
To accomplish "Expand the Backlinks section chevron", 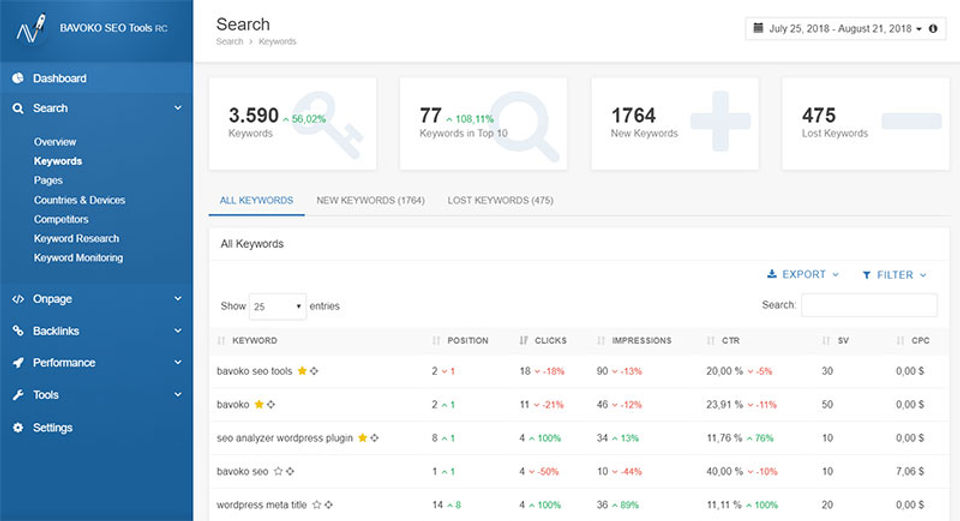I will [178, 331].
